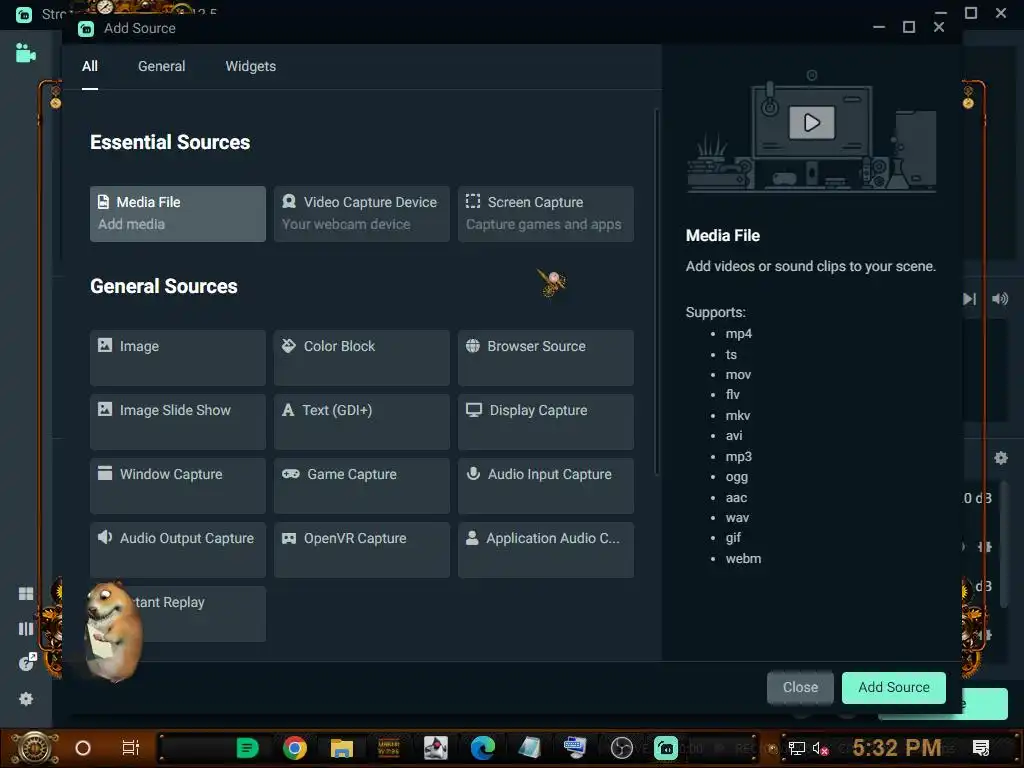The image size is (1024, 768).
Task: Minimize the Add Source dialog
Action: pos(879,27)
